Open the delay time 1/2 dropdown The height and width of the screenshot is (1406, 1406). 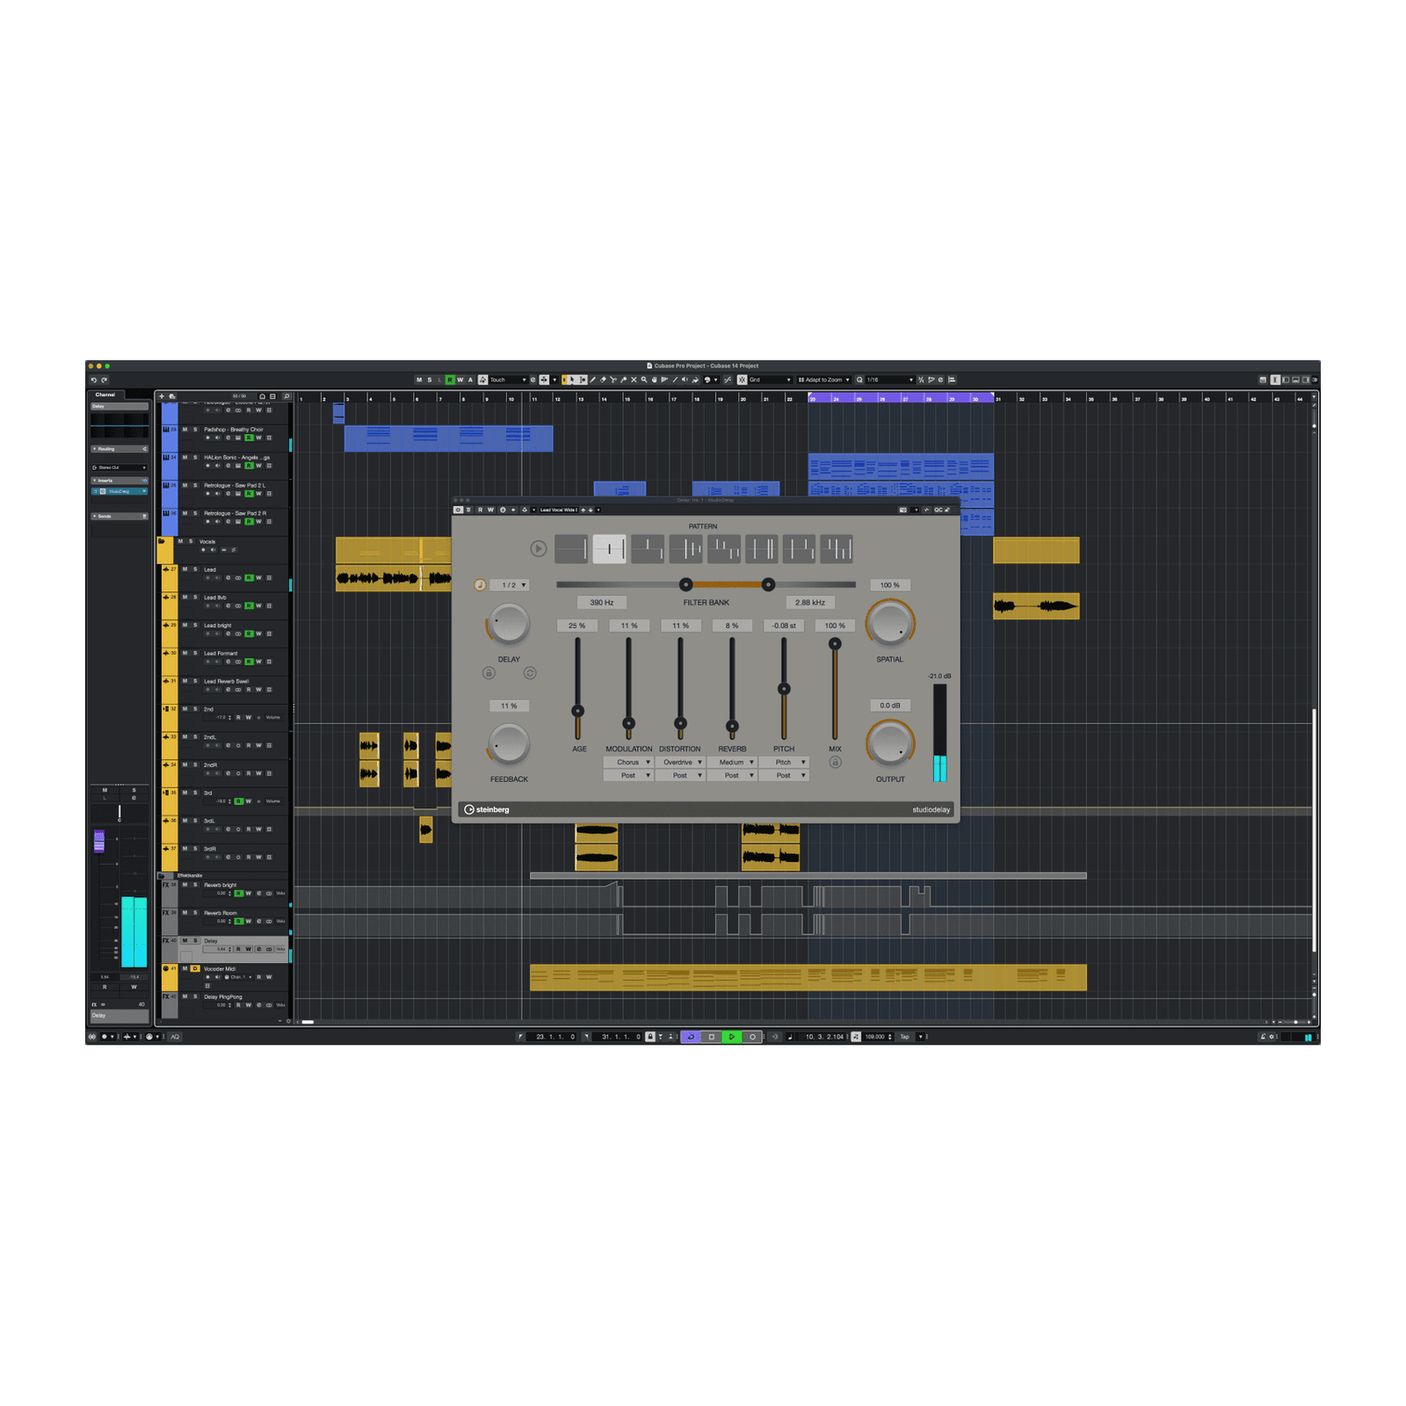click(x=513, y=585)
